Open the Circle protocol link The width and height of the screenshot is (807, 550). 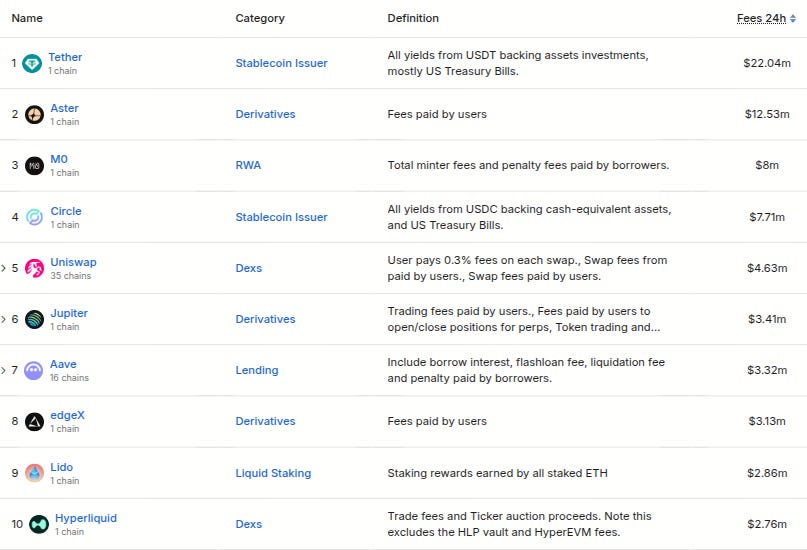(66, 211)
